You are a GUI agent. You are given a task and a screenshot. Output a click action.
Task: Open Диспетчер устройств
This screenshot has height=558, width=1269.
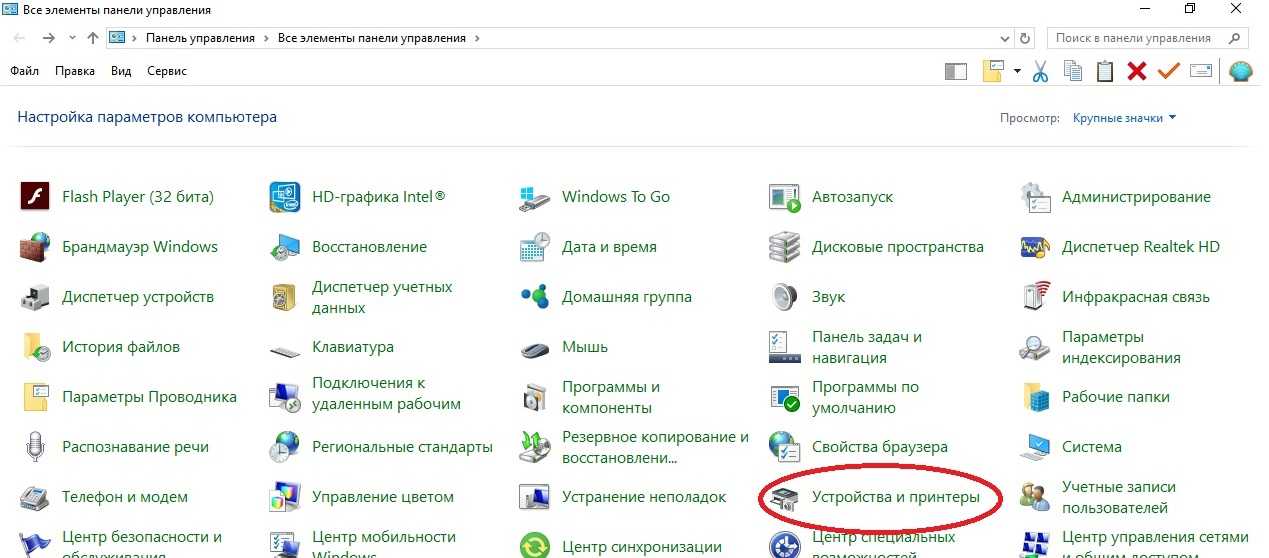tap(117, 297)
